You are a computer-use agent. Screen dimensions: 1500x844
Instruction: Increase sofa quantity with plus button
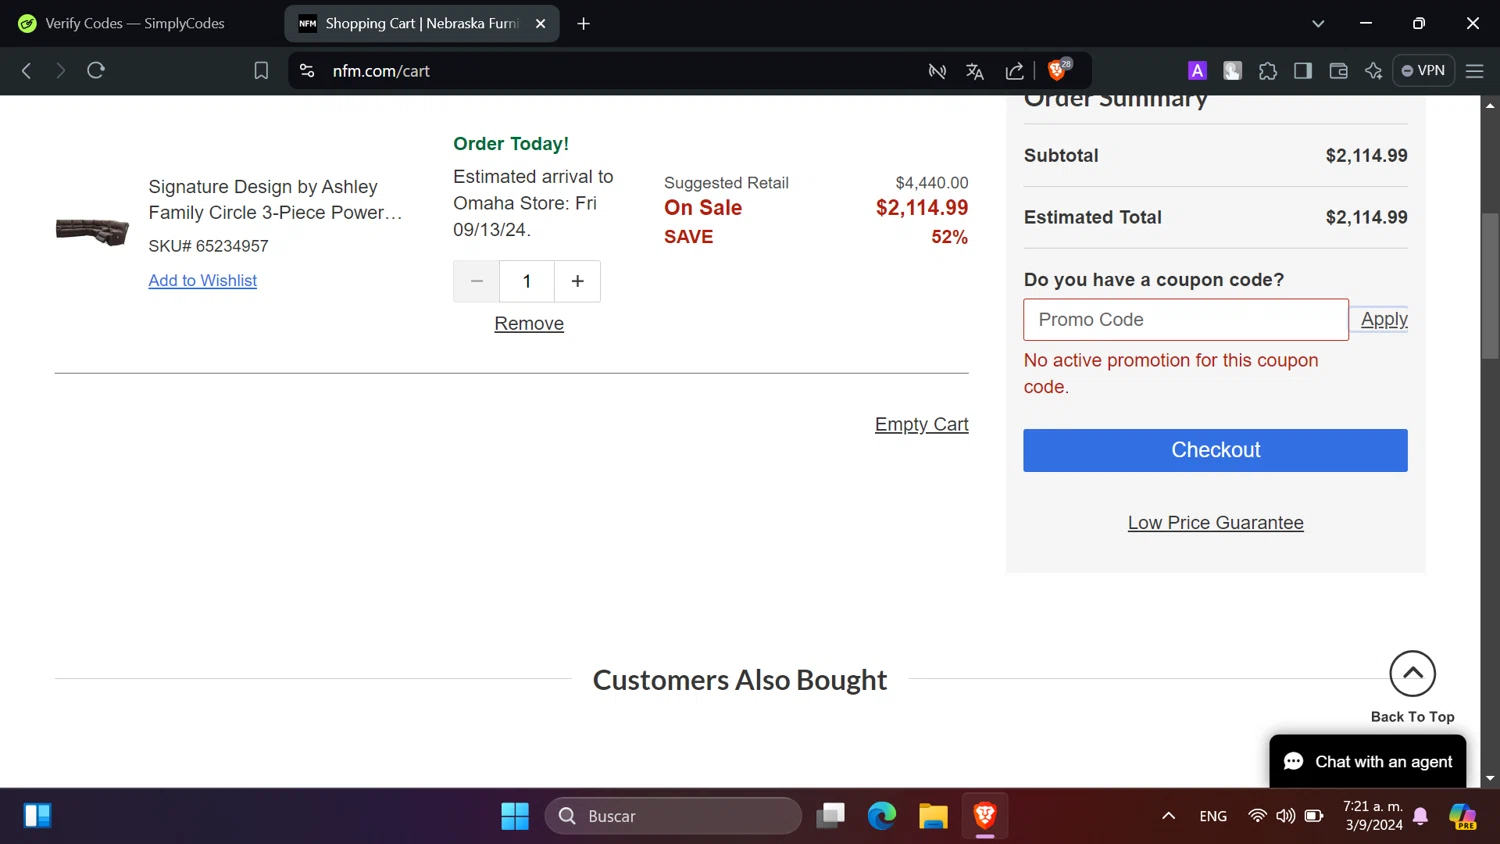tap(577, 282)
